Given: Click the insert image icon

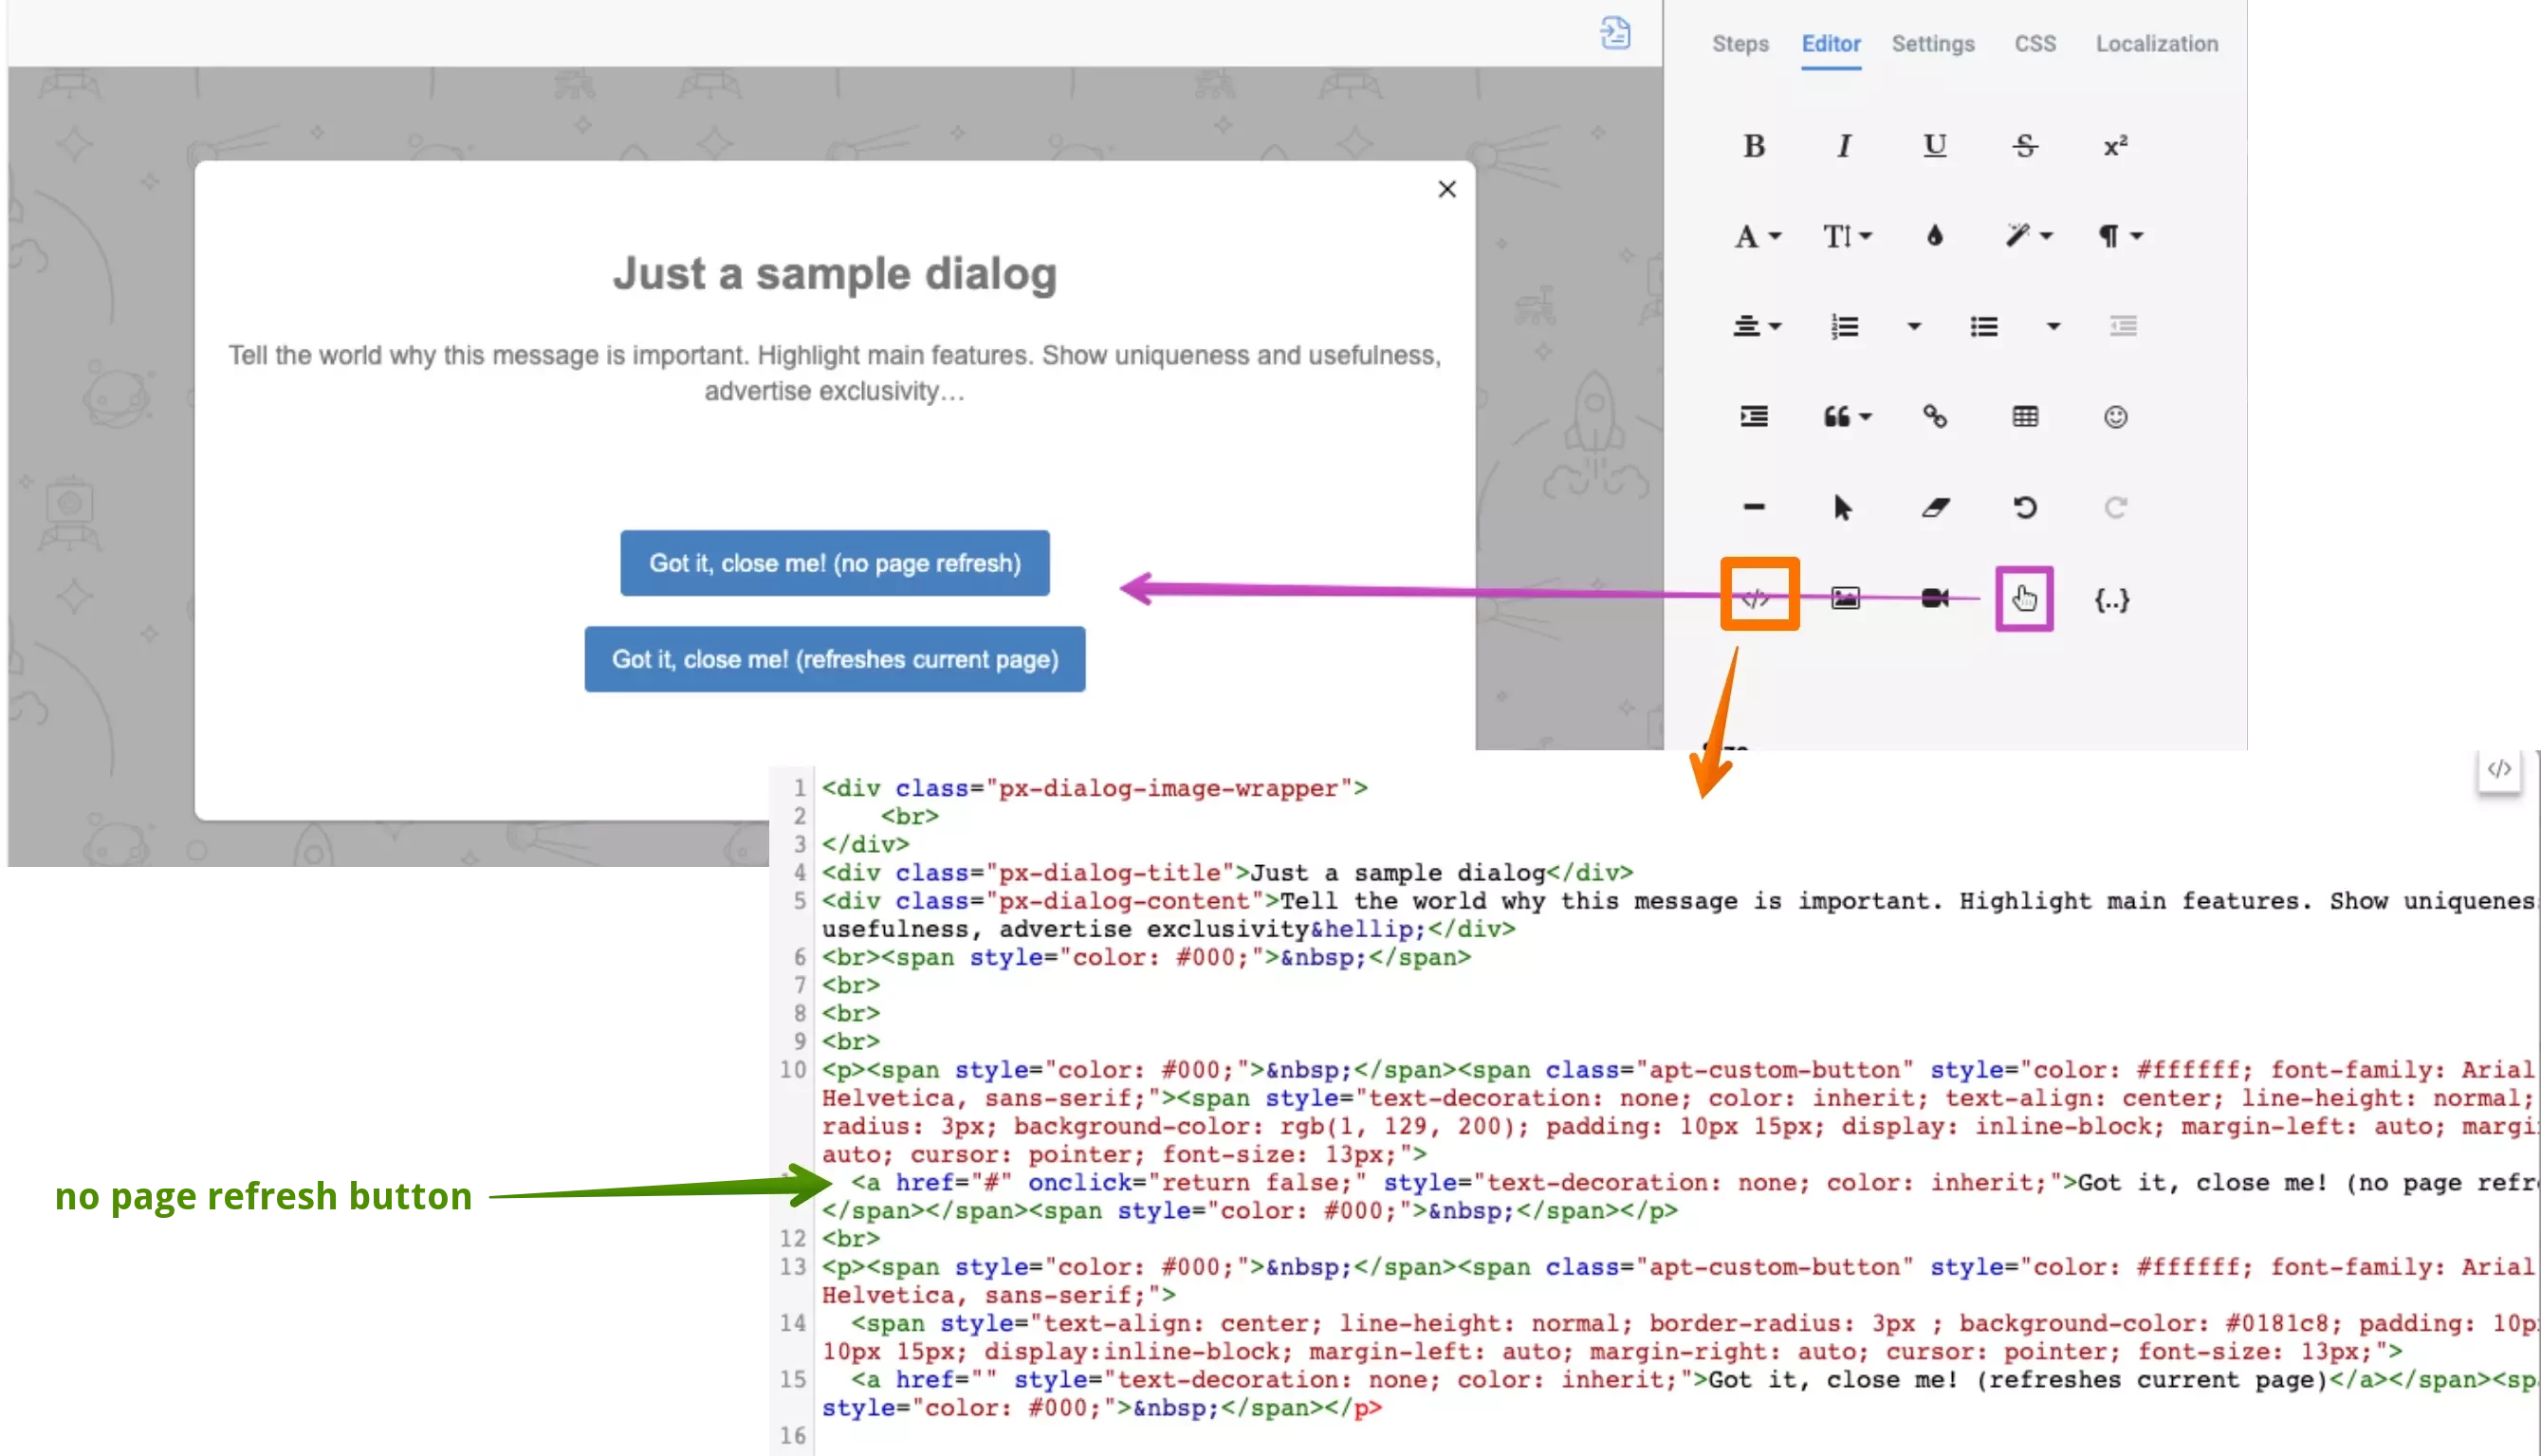Looking at the screenshot, I should pyautogui.click(x=1844, y=598).
